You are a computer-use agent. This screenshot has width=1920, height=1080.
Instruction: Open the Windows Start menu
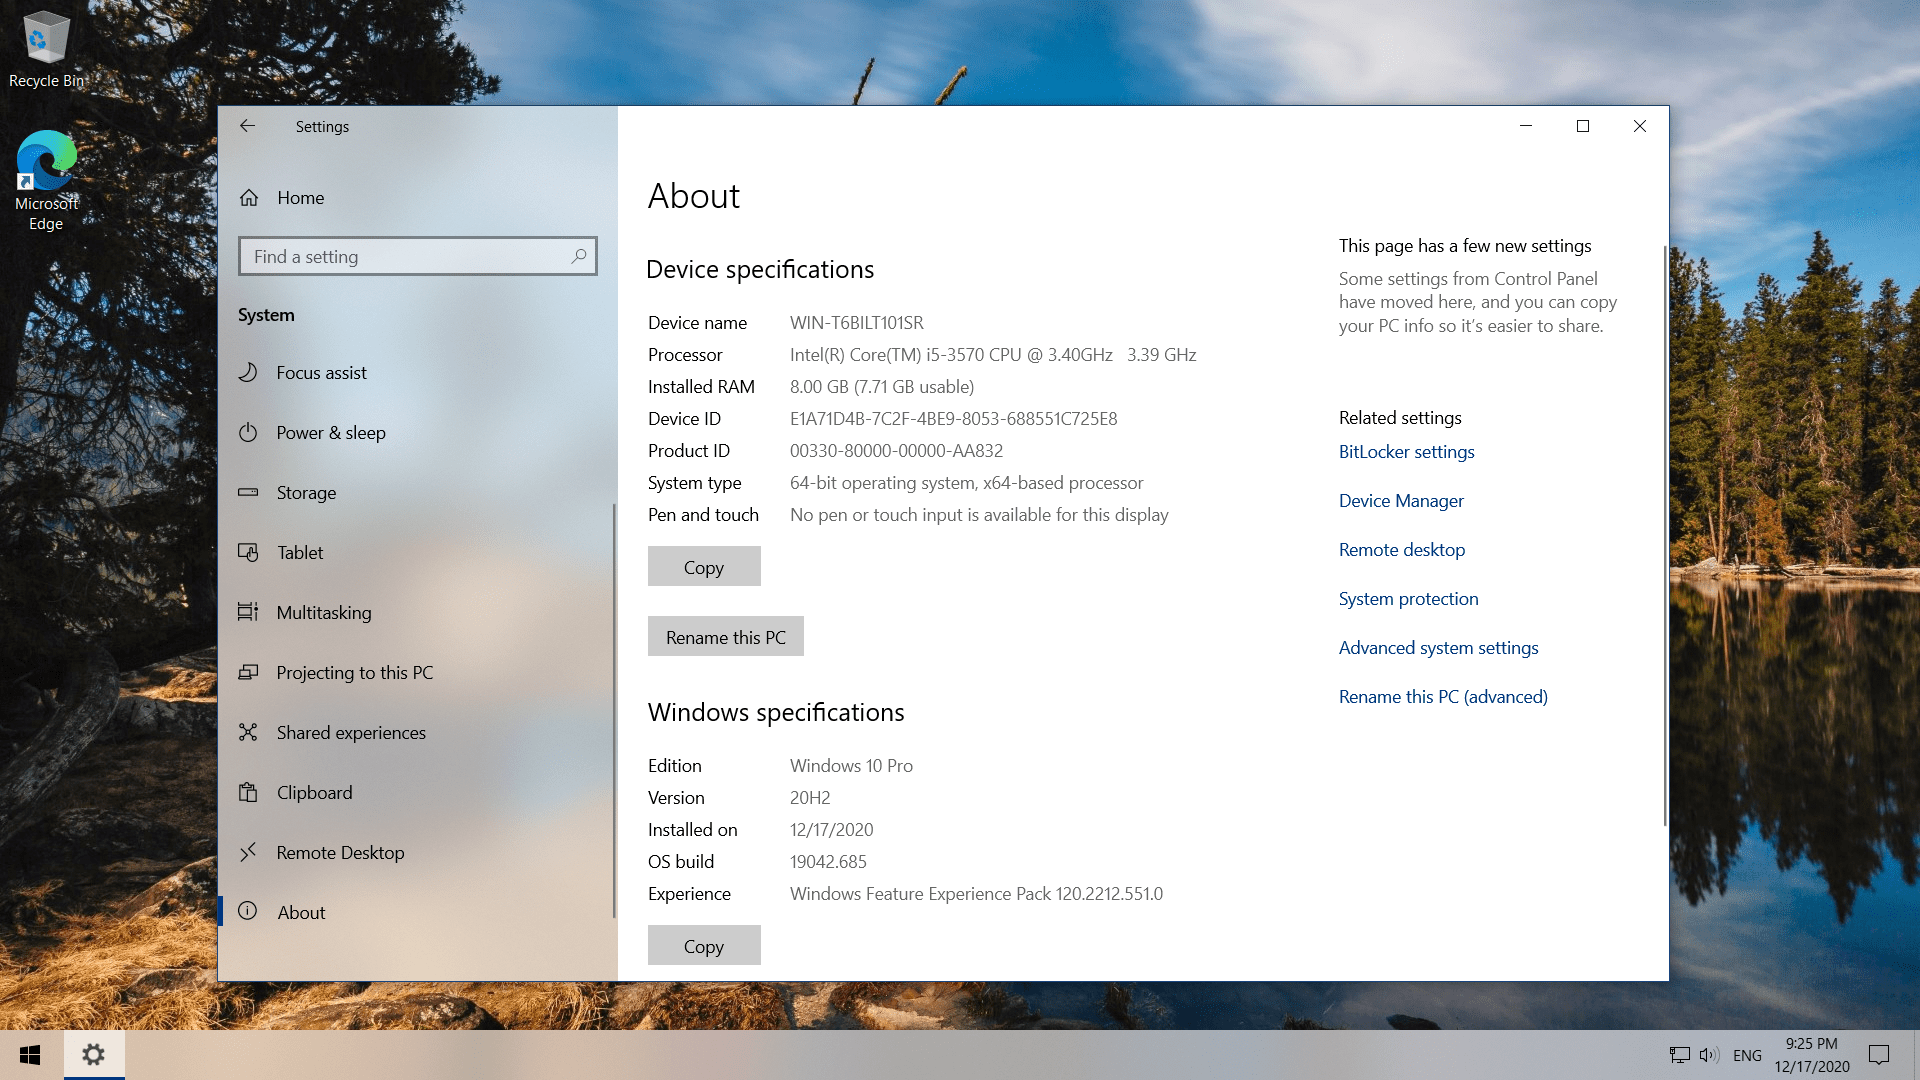click(30, 1055)
